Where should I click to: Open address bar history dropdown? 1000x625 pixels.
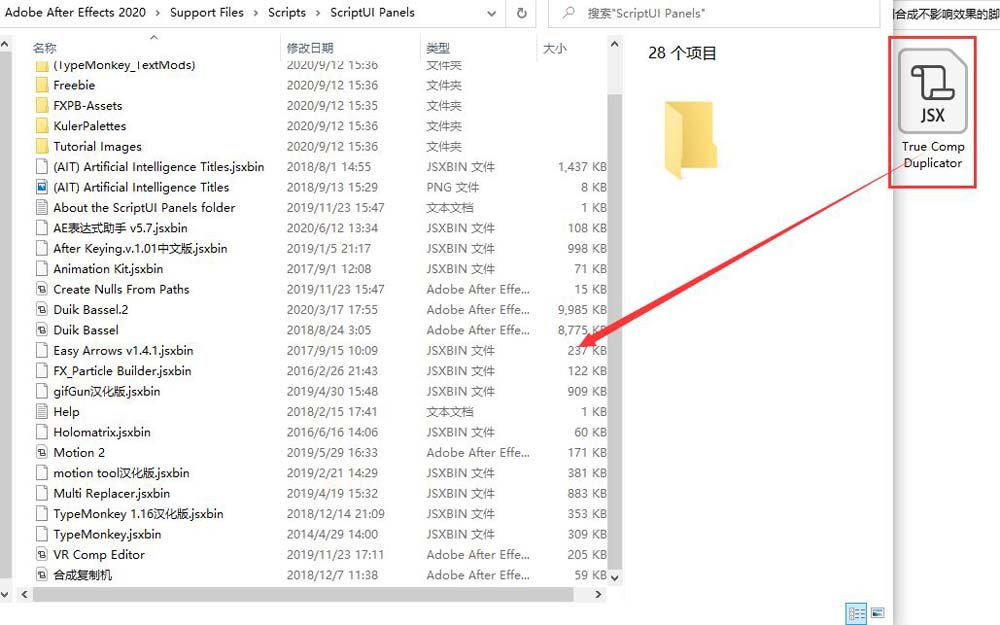491,13
